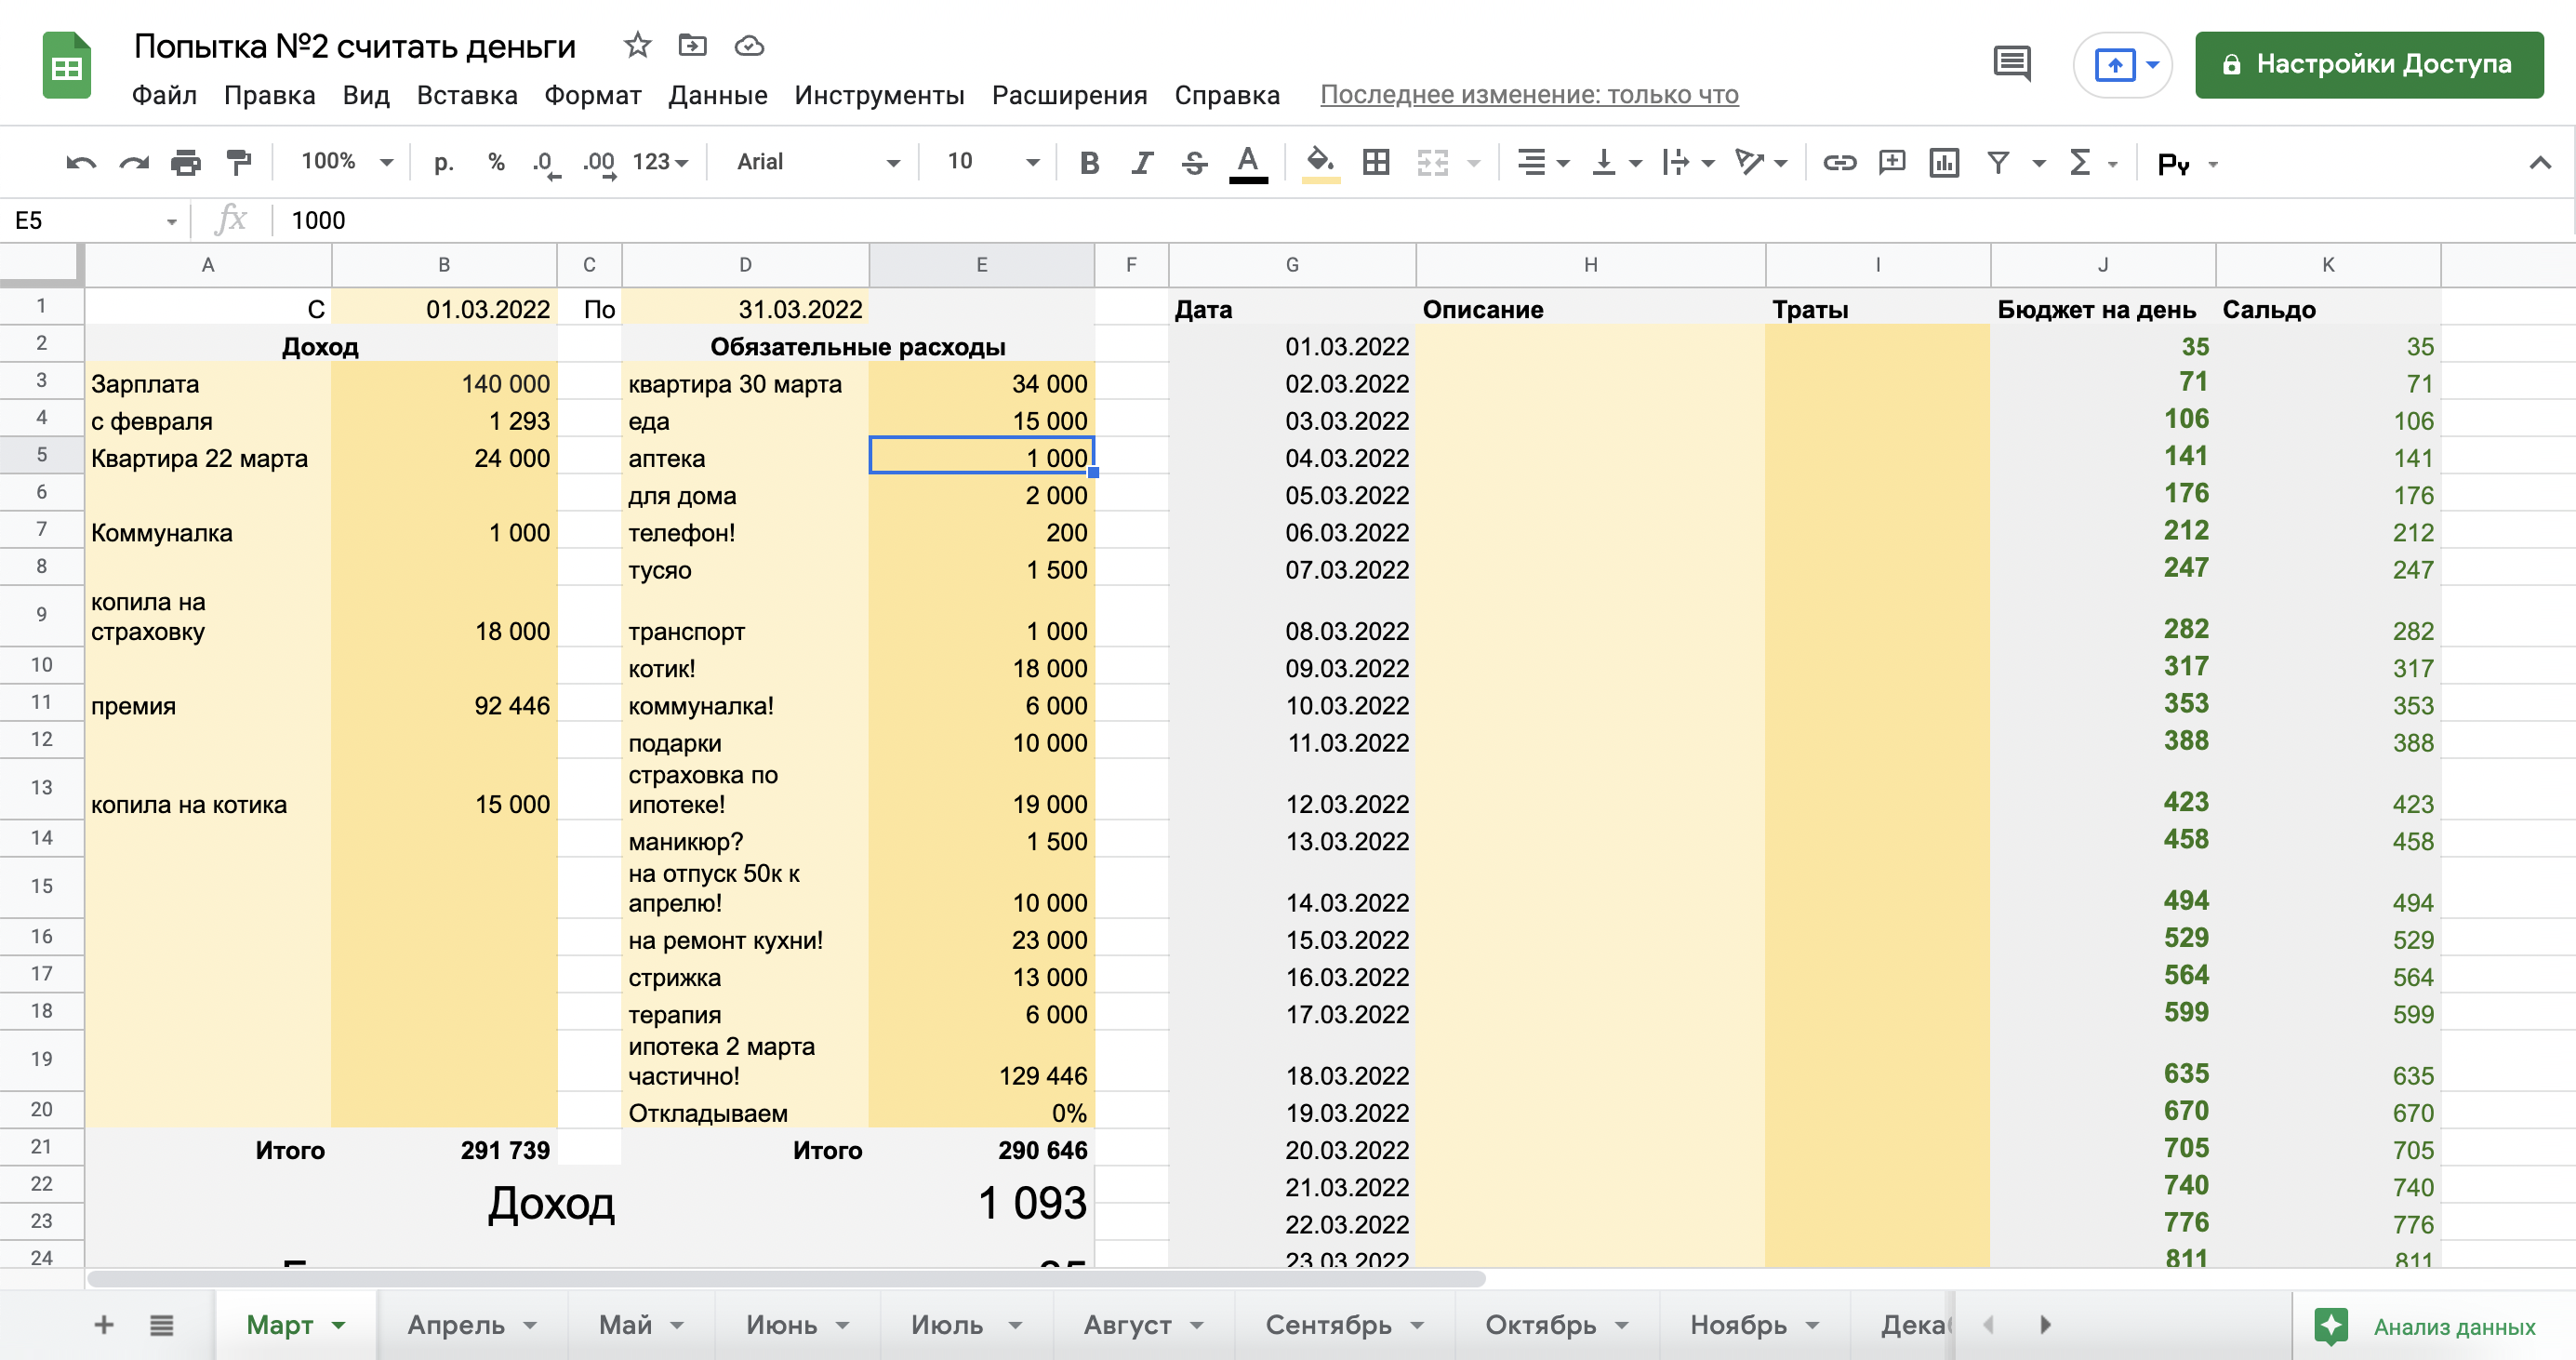Click the Redo icon
2576x1360 pixels.
click(x=133, y=162)
